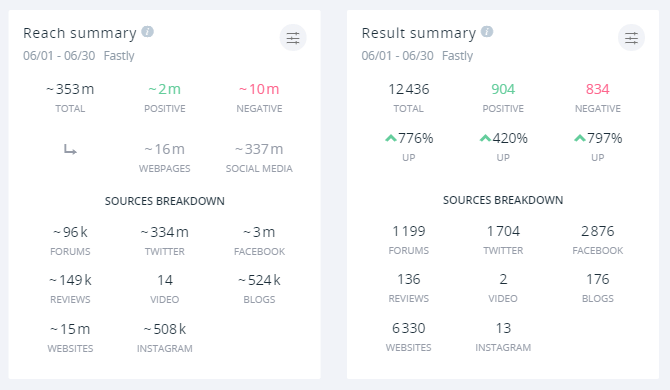Image resolution: width=670 pixels, height=390 pixels.
Task: Open the ~337m social media reach
Action: [x=259, y=149]
